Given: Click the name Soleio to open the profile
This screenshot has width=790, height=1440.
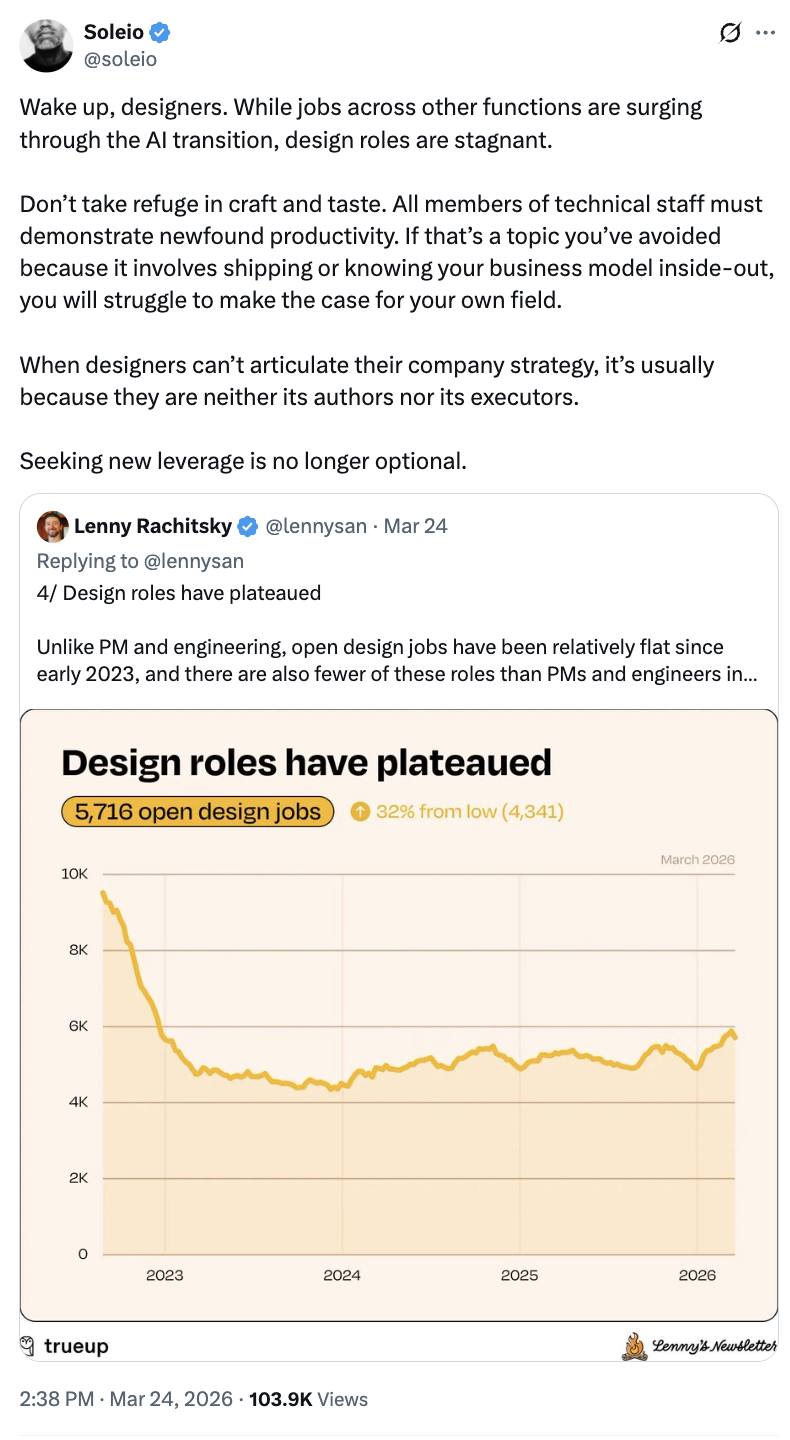Looking at the screenshot, I should [x=113, y=31].
